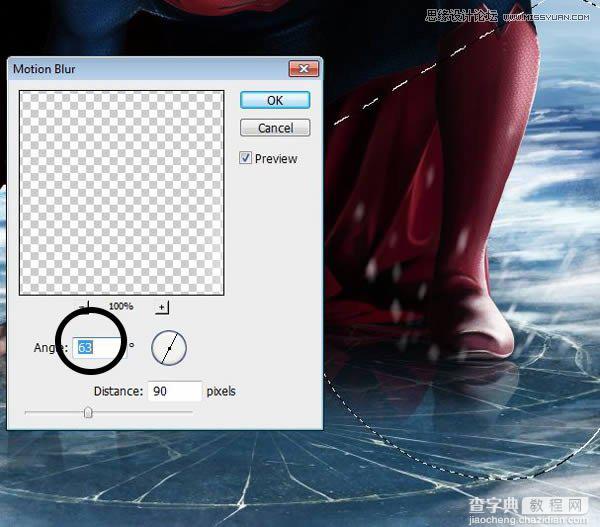Screen dimensions: 600x527
Task: Zoom out preview with minus button
Action: pyautogui.click(x=83, y=307)
